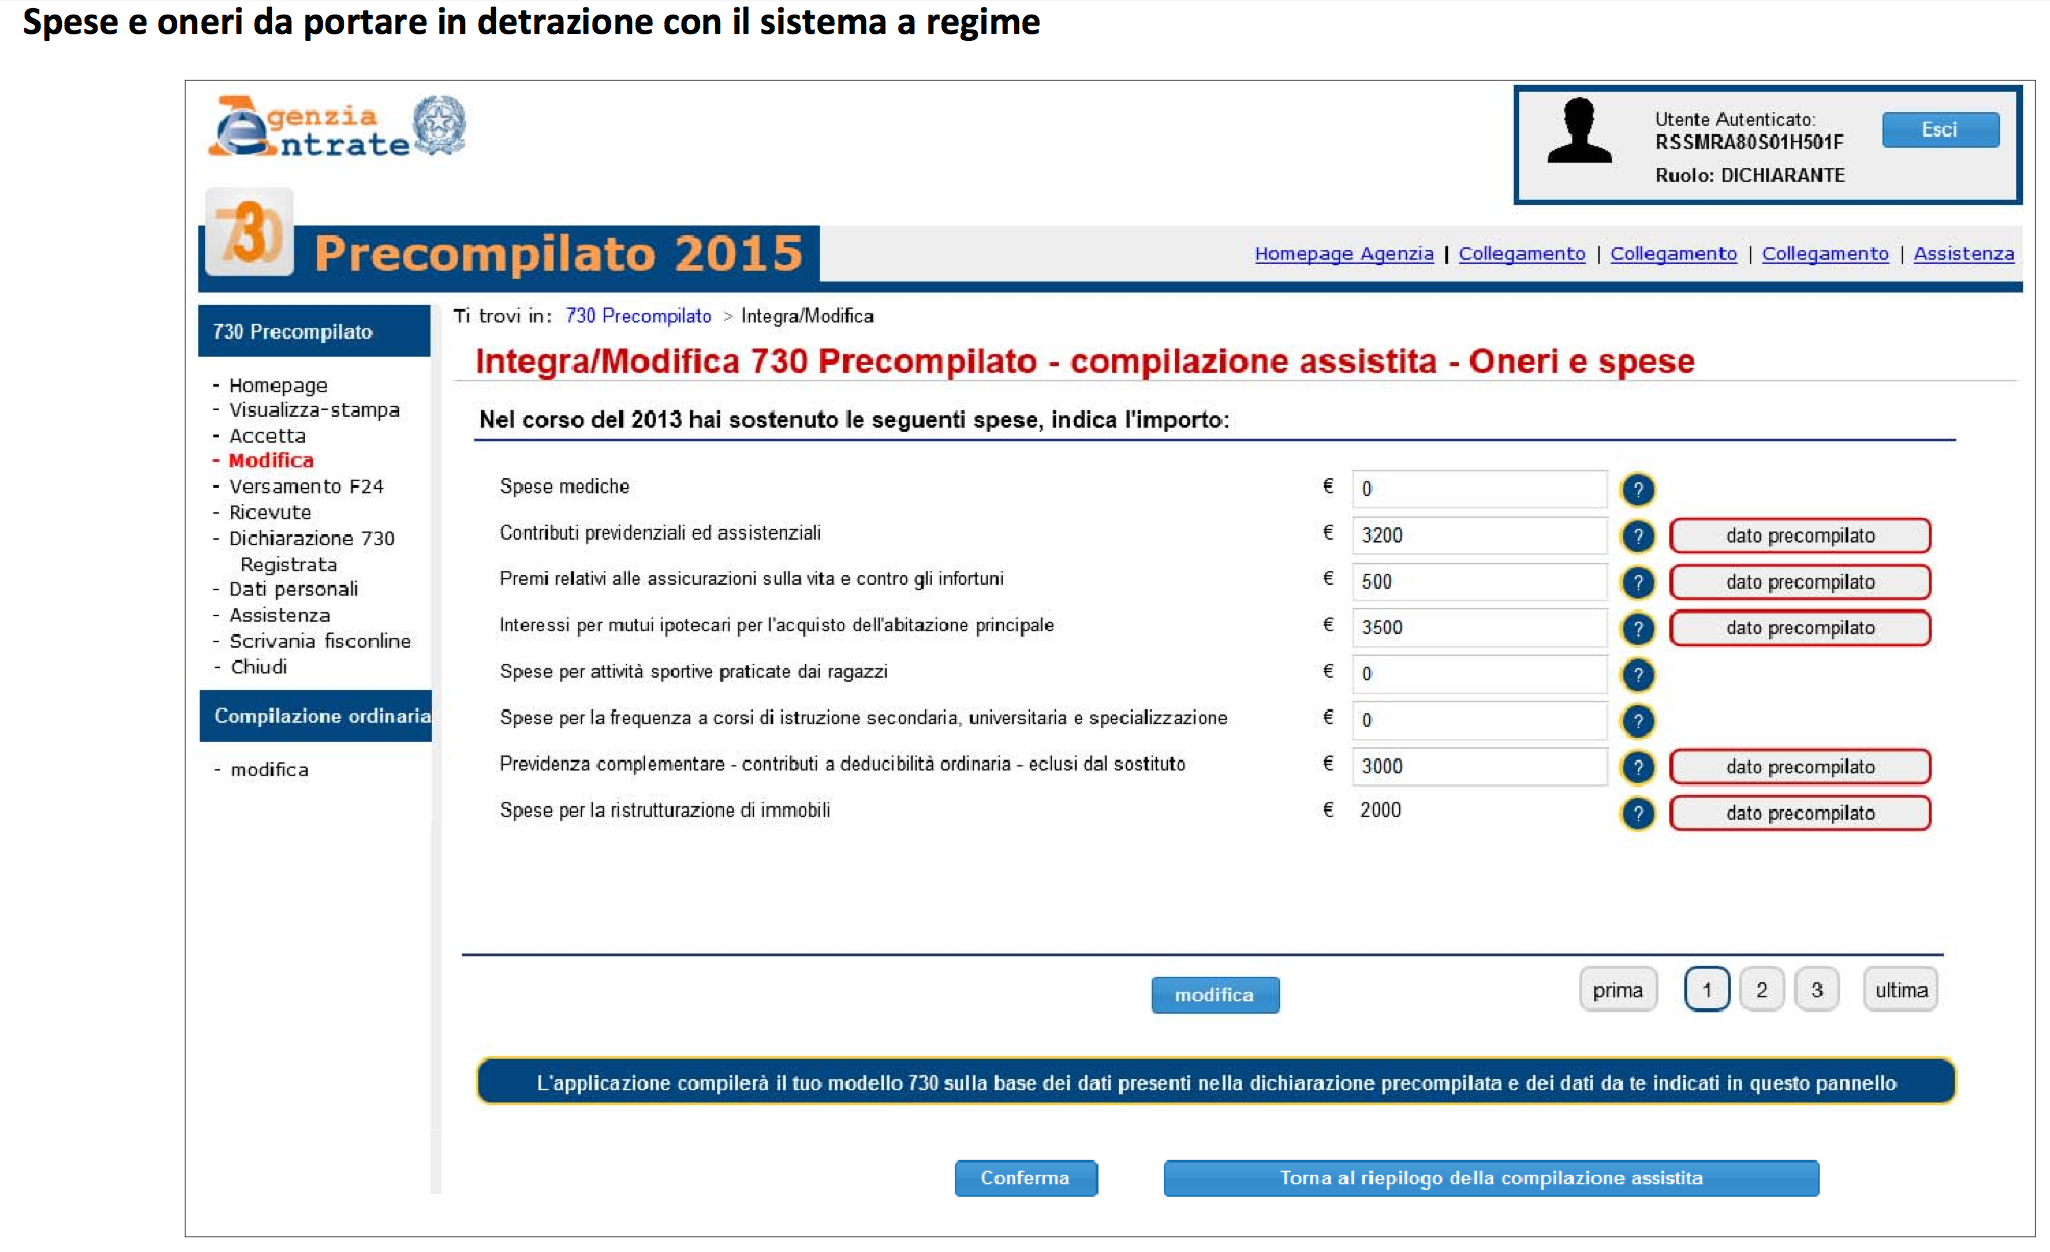
Task: Show help for Spese ristrutturazione di immobili
Action: click(1637, 813)
